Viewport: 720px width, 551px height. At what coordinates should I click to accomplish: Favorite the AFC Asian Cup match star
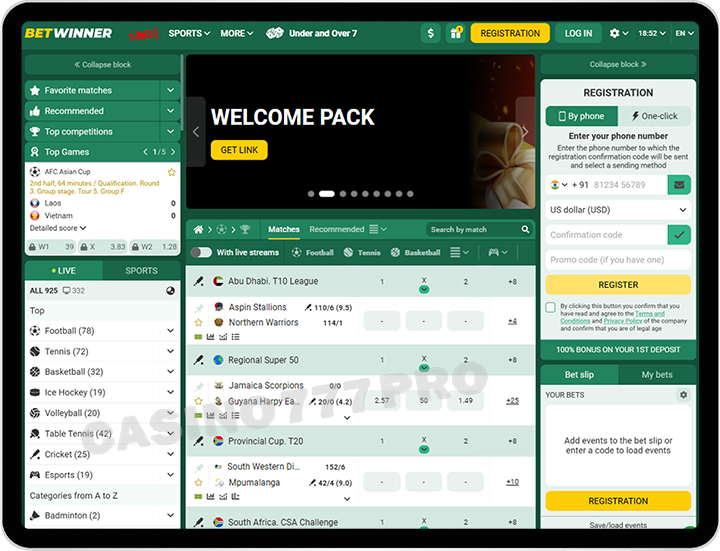[x=172, y=172]
